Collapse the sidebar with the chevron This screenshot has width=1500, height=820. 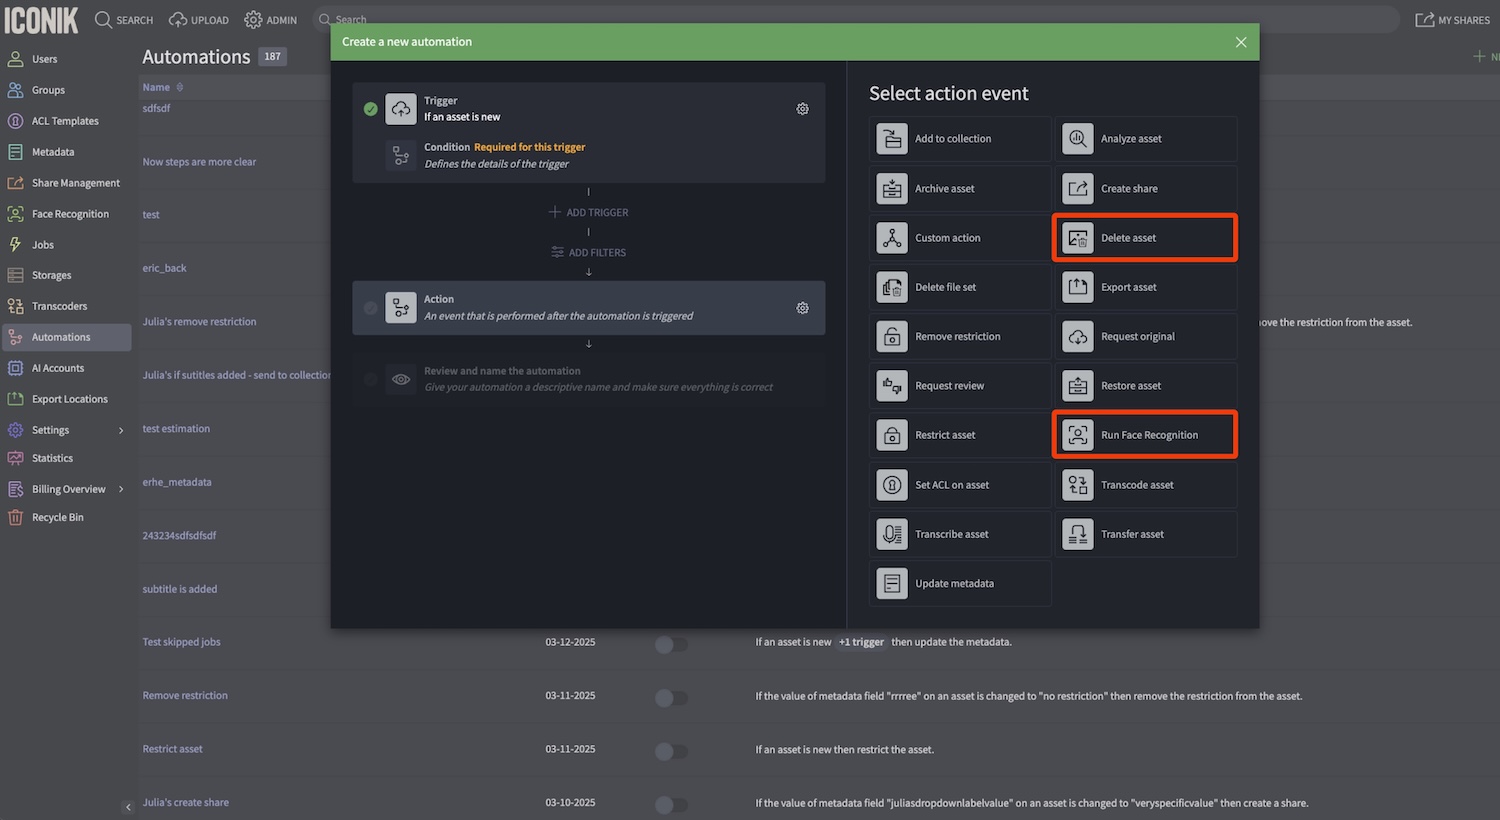128,805
